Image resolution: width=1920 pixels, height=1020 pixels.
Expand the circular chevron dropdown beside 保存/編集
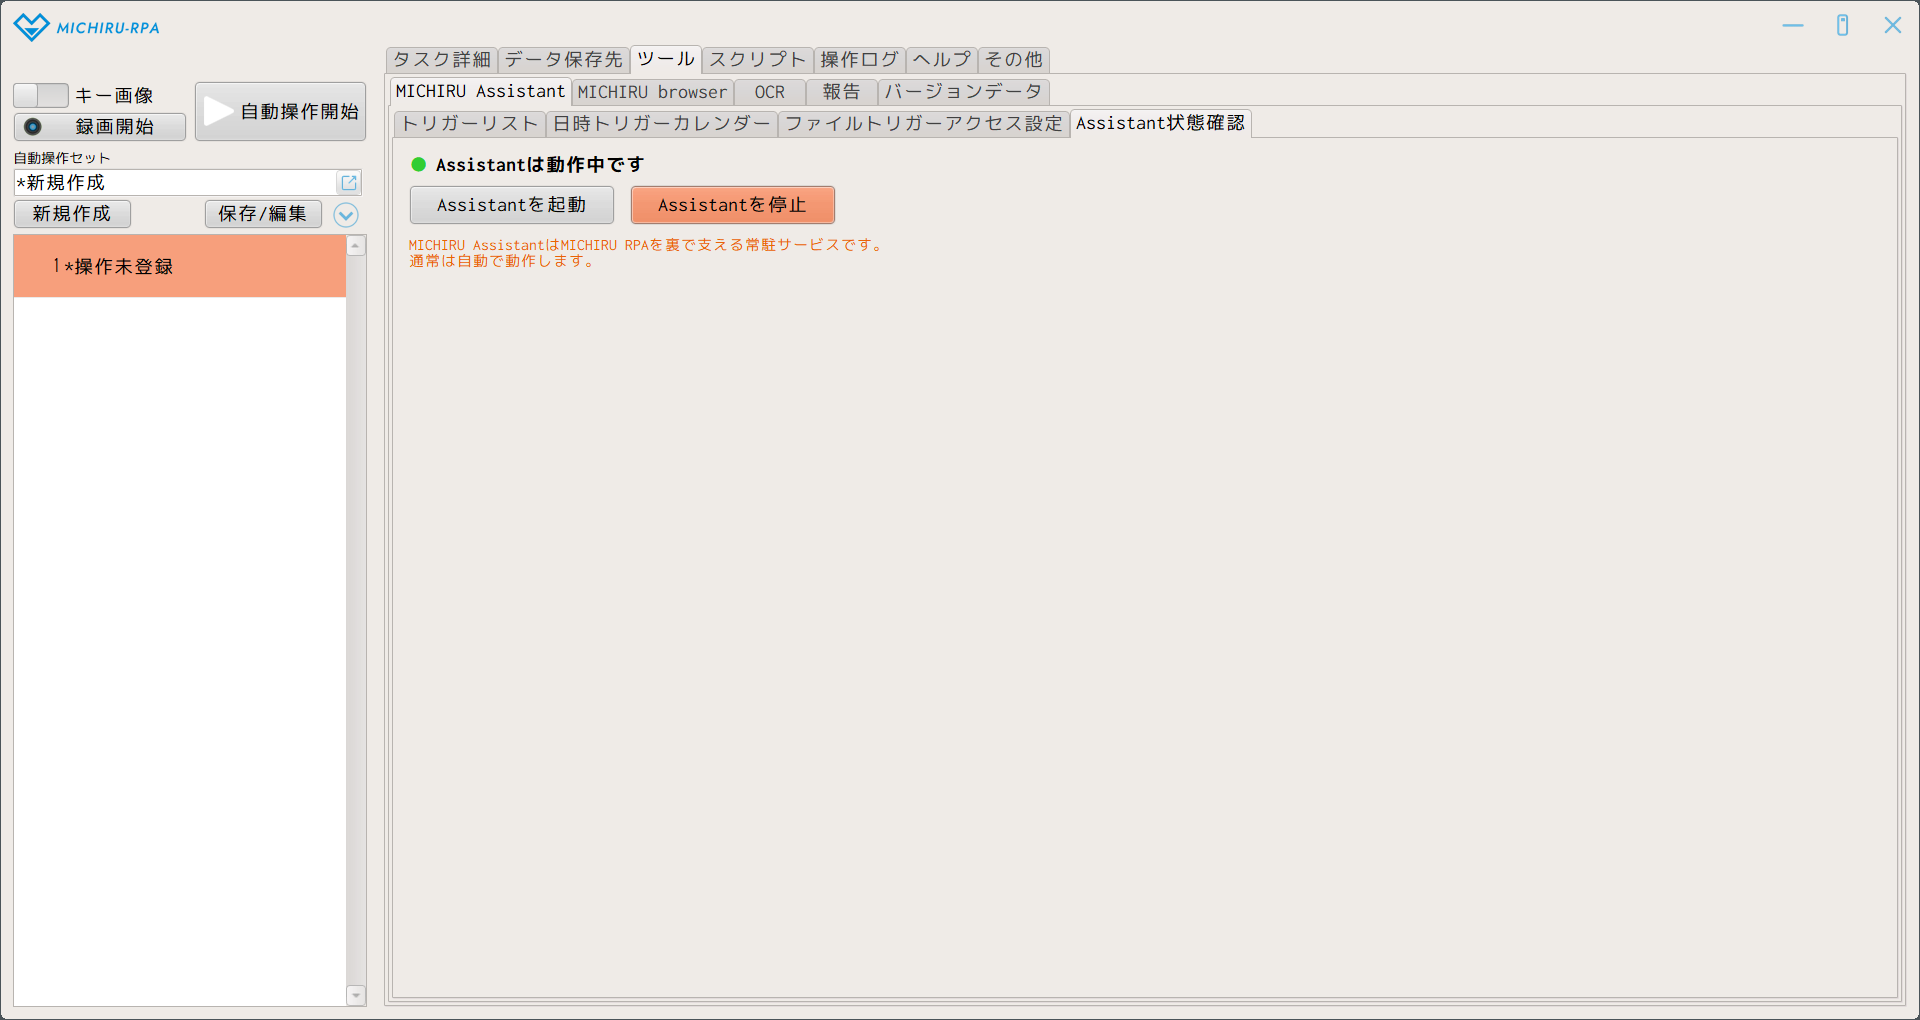coord(346,215)
